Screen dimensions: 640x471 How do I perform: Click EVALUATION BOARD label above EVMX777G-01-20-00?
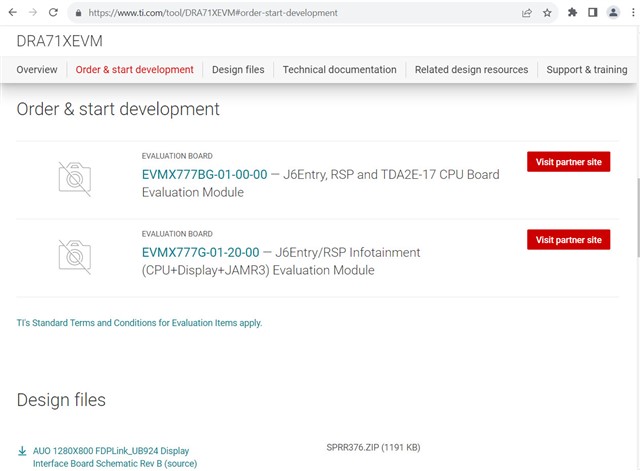tap(177, 234)
